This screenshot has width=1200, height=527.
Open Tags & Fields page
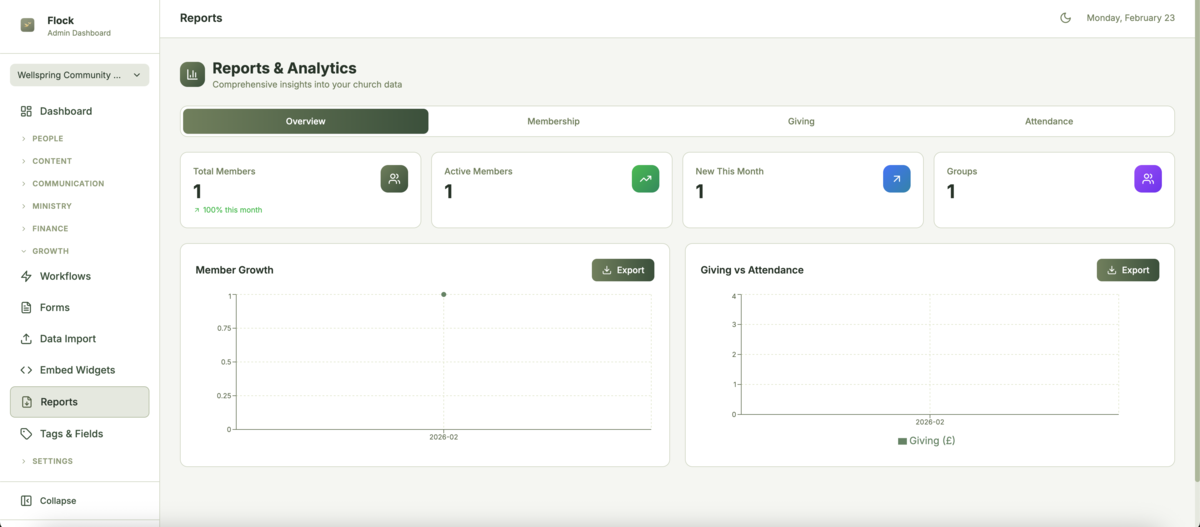pos(80,434)
